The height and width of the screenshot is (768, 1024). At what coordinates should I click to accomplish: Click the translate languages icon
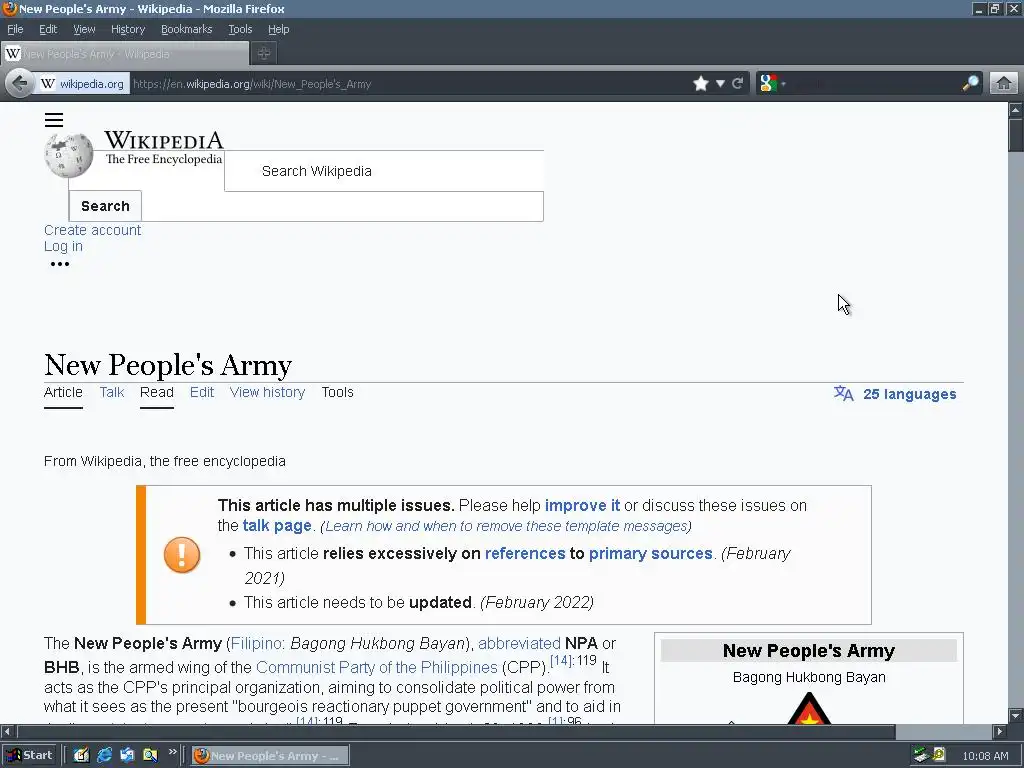(x=843, y=393)
